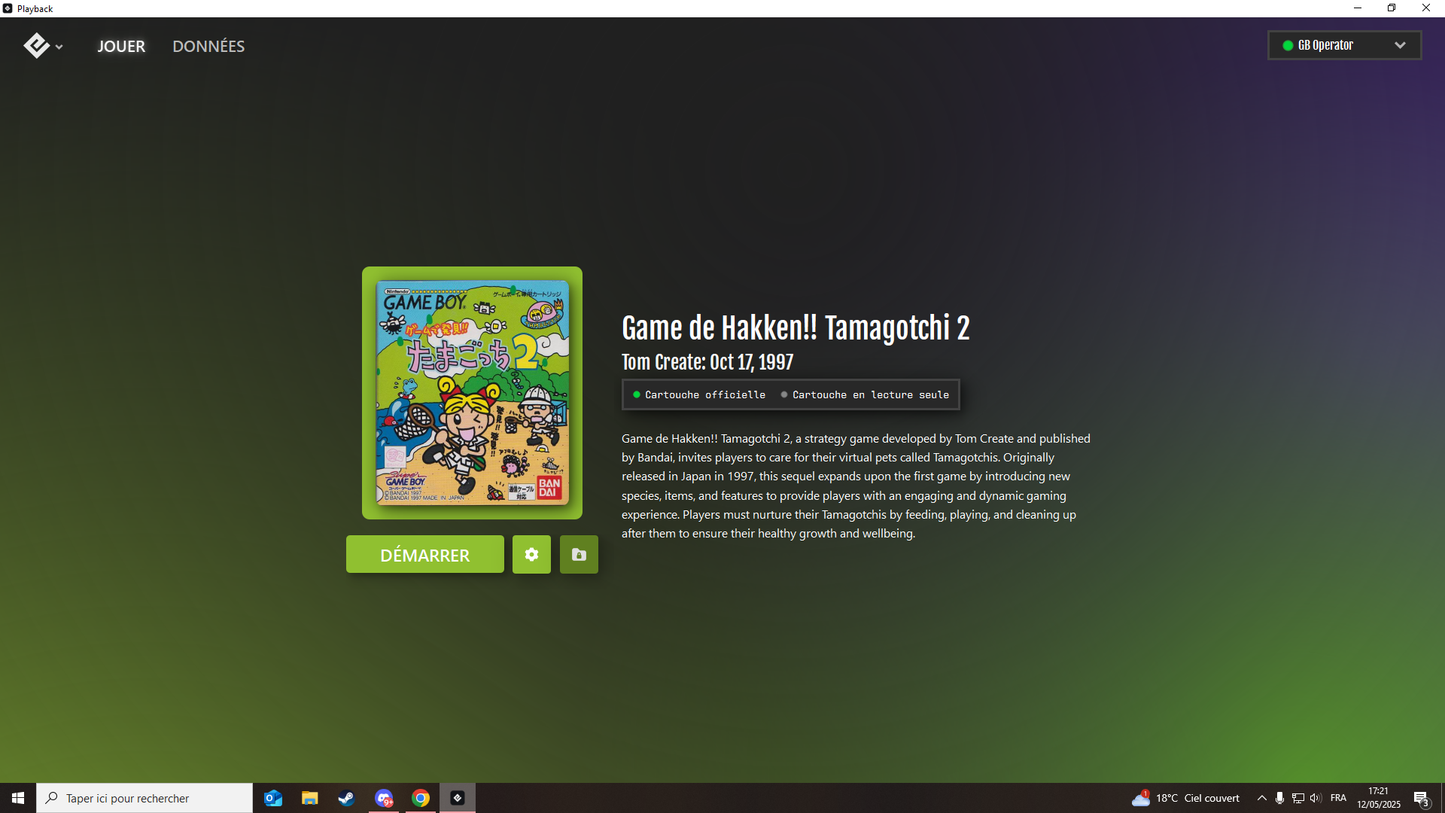Expand the chevron beside the Epilogue logo
The image size is (1445, 813).
pyautogui.click(x=59, y=47)
